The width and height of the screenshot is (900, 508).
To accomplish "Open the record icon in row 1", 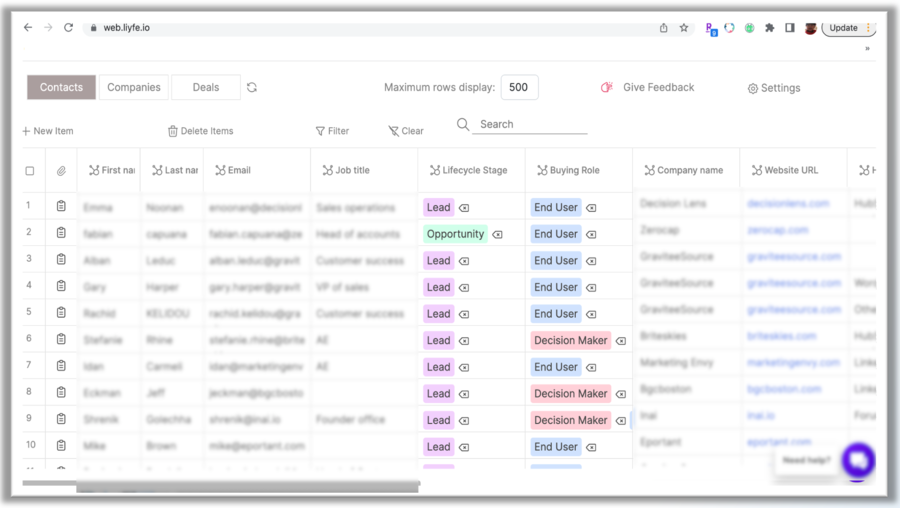I will tap(61, 207).
